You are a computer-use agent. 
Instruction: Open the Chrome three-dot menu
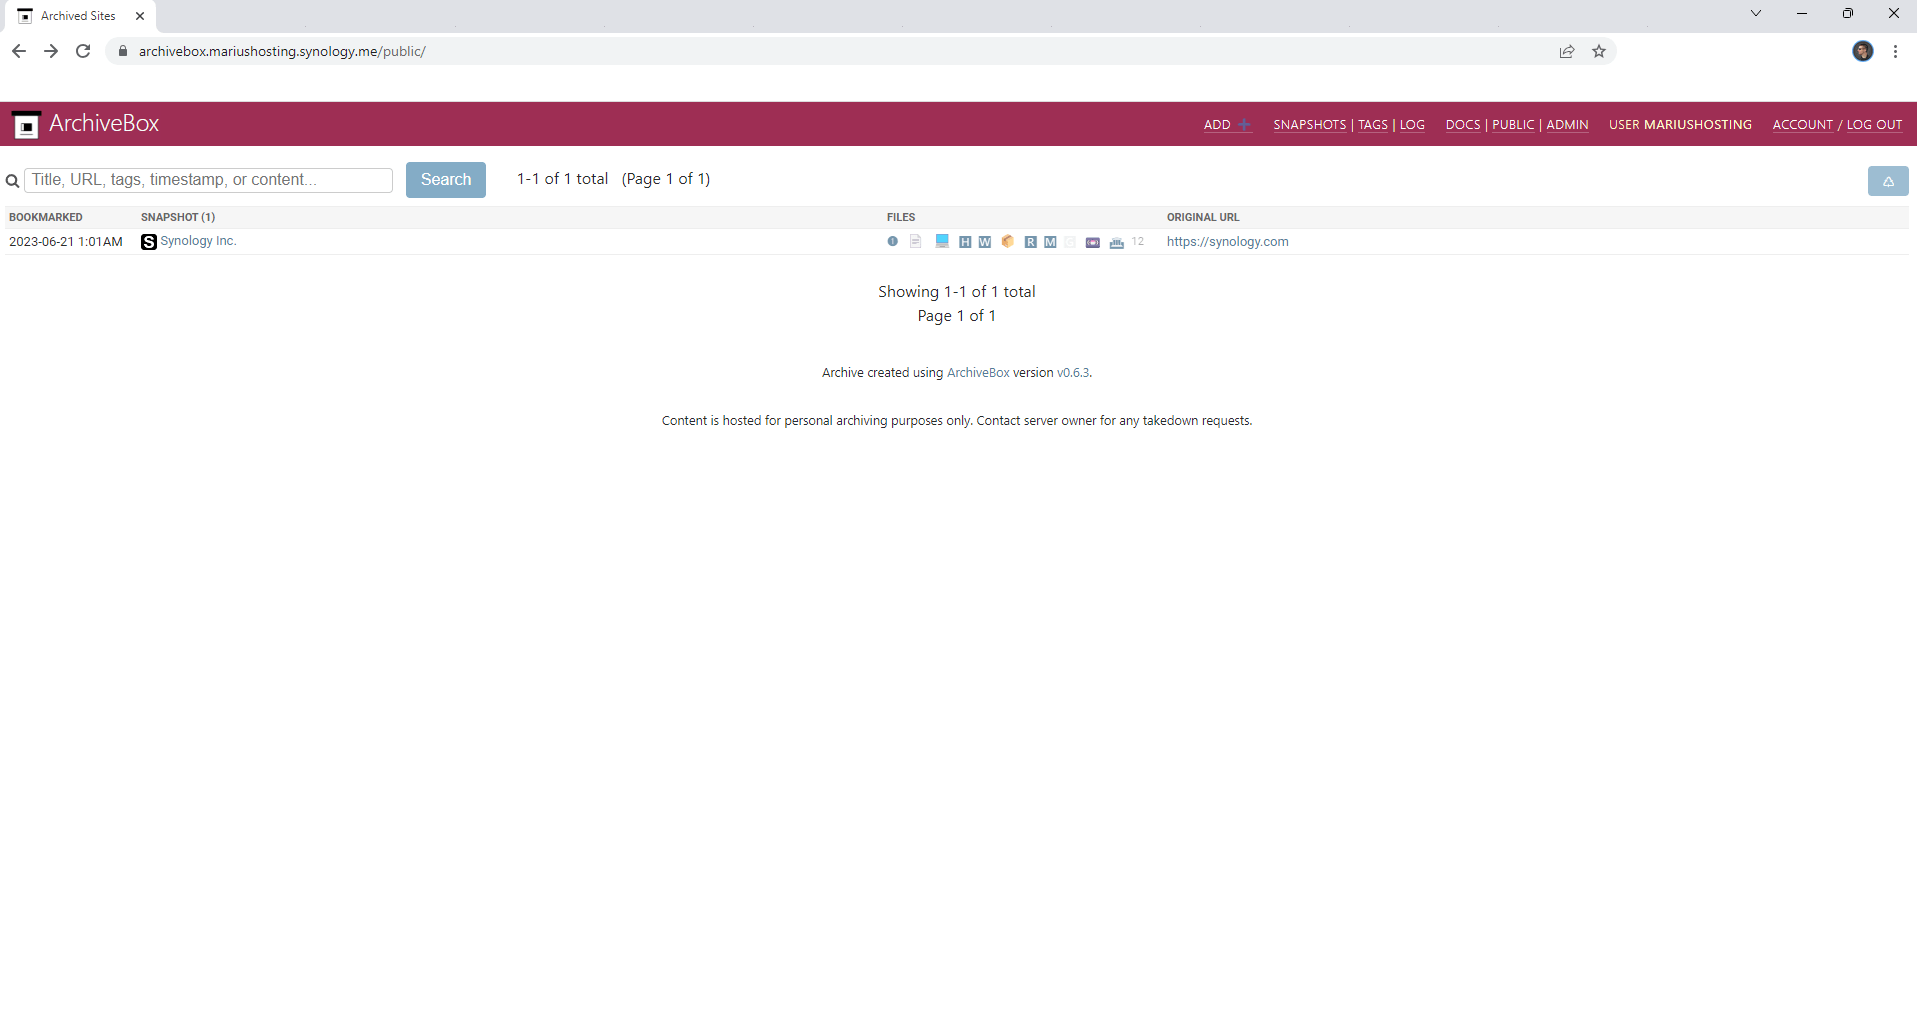point(1895,51)
